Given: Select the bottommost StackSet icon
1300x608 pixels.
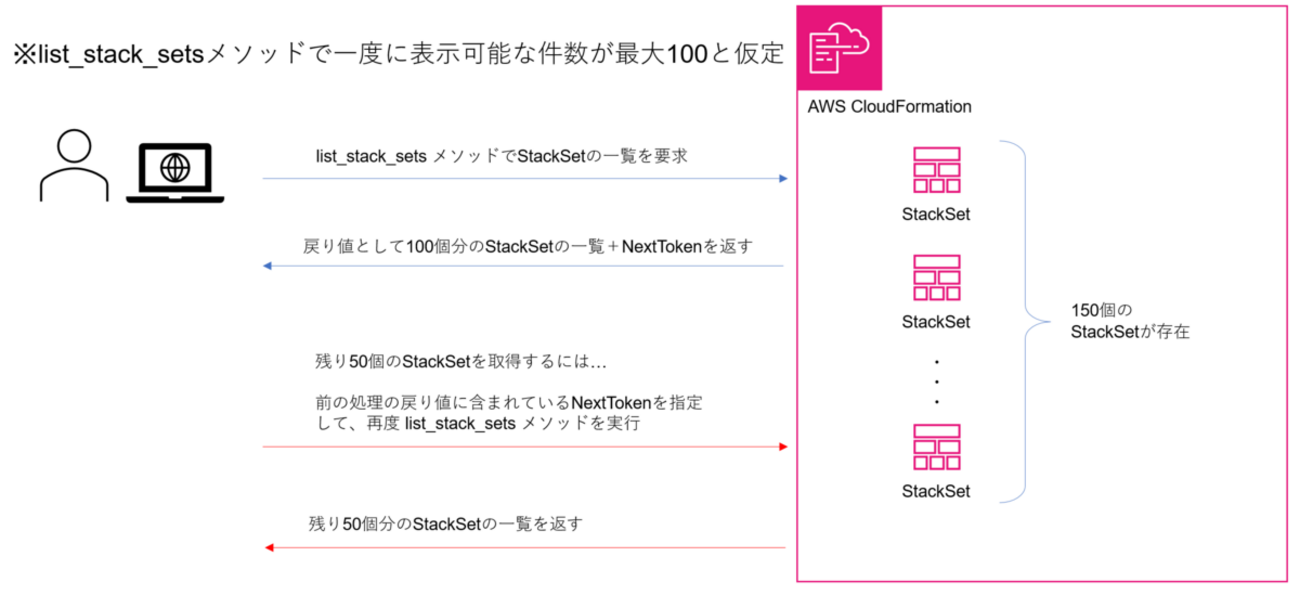Looking at the screenshot, I should point(936,448).
